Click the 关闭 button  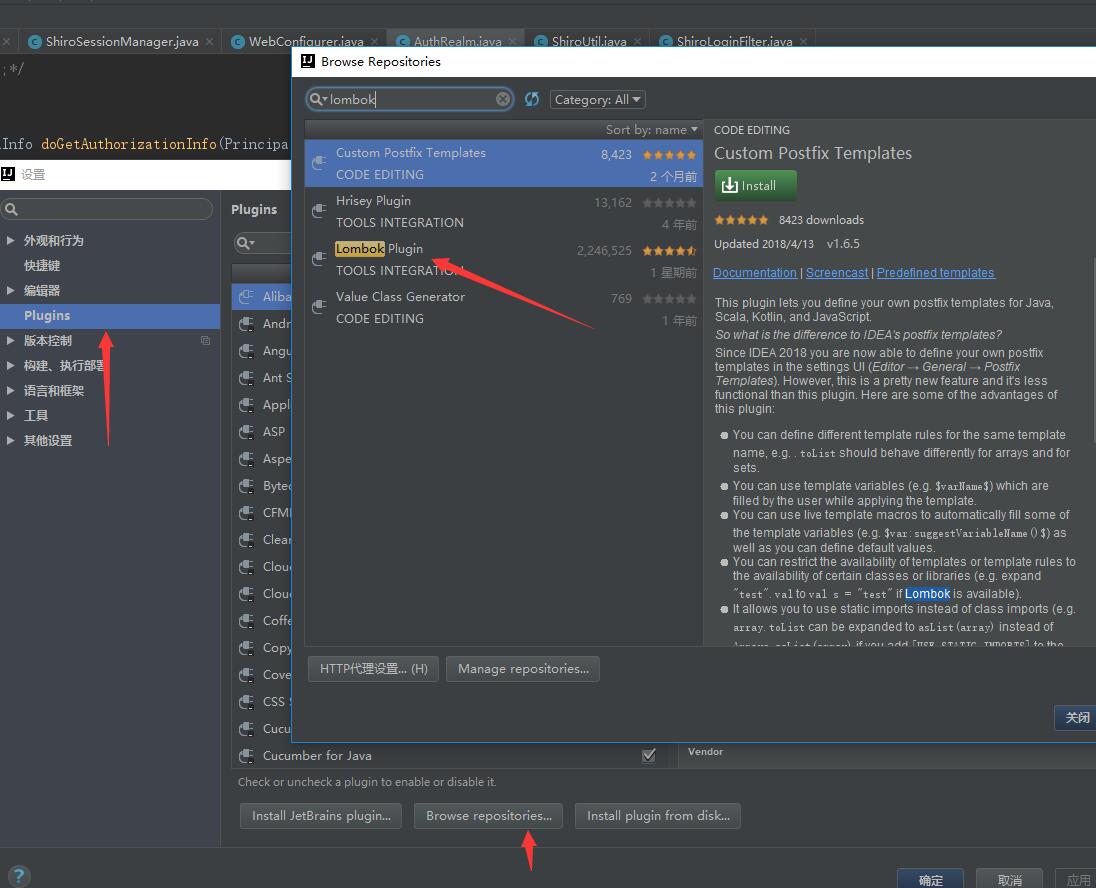pos(1076,718)
